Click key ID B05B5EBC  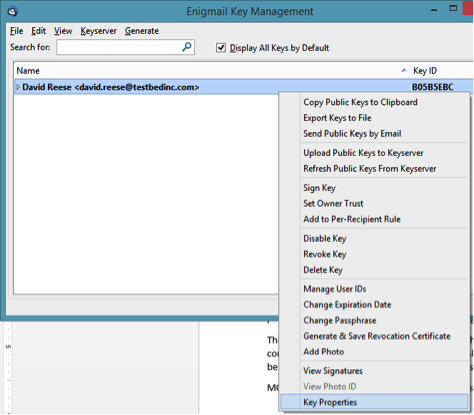[432, 87]
